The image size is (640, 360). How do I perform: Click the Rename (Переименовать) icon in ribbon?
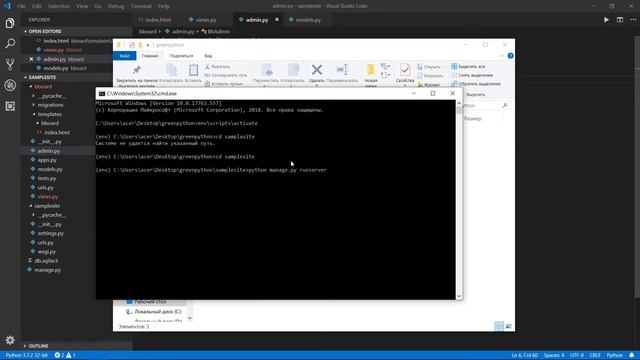point(342,70)
